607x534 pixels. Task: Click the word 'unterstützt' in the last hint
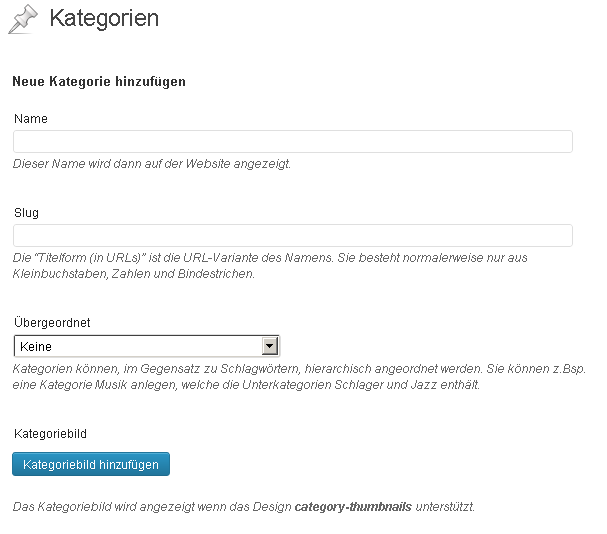coord(445,507)
